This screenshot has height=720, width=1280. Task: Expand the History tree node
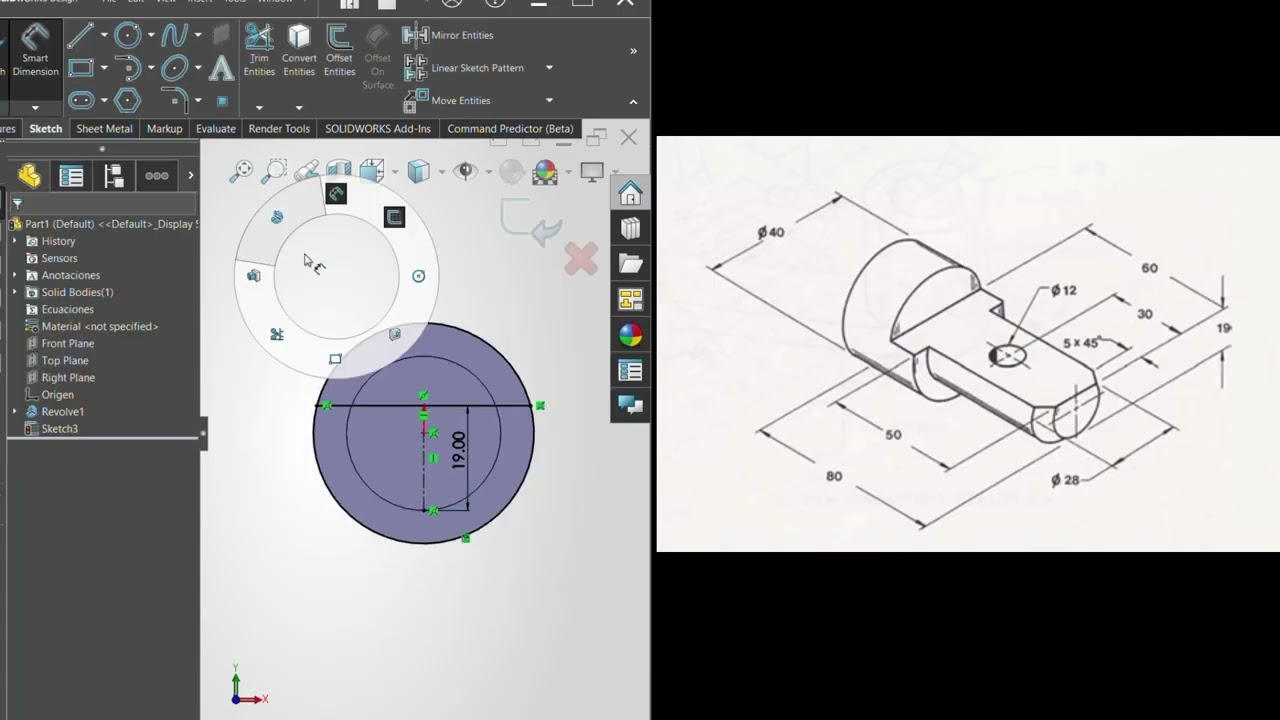click(x=15, y=241)
